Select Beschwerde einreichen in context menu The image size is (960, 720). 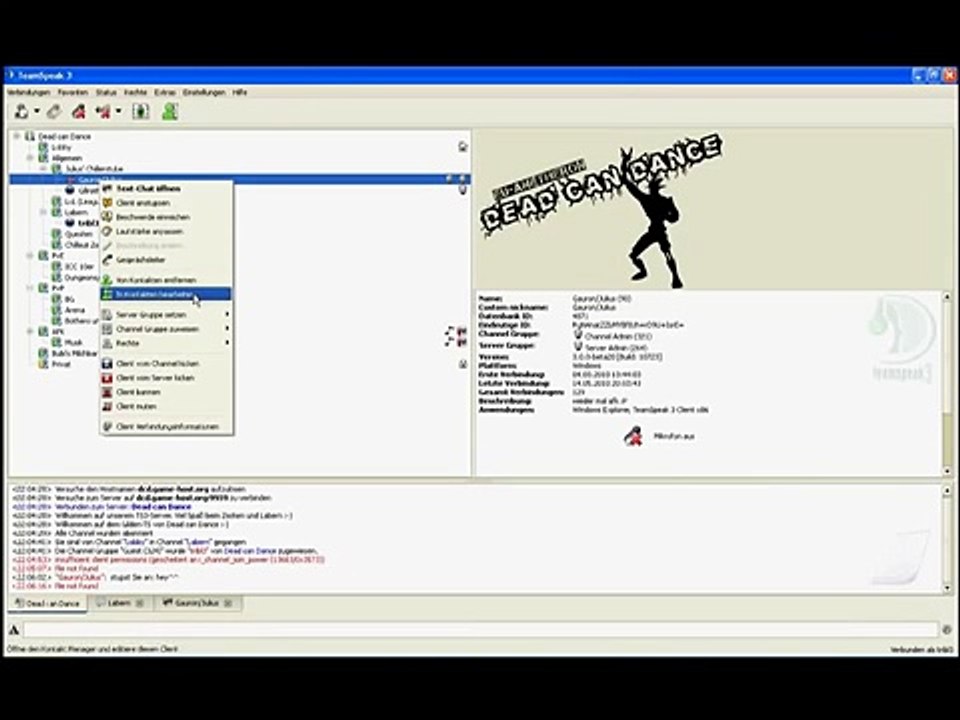[166, 217]
